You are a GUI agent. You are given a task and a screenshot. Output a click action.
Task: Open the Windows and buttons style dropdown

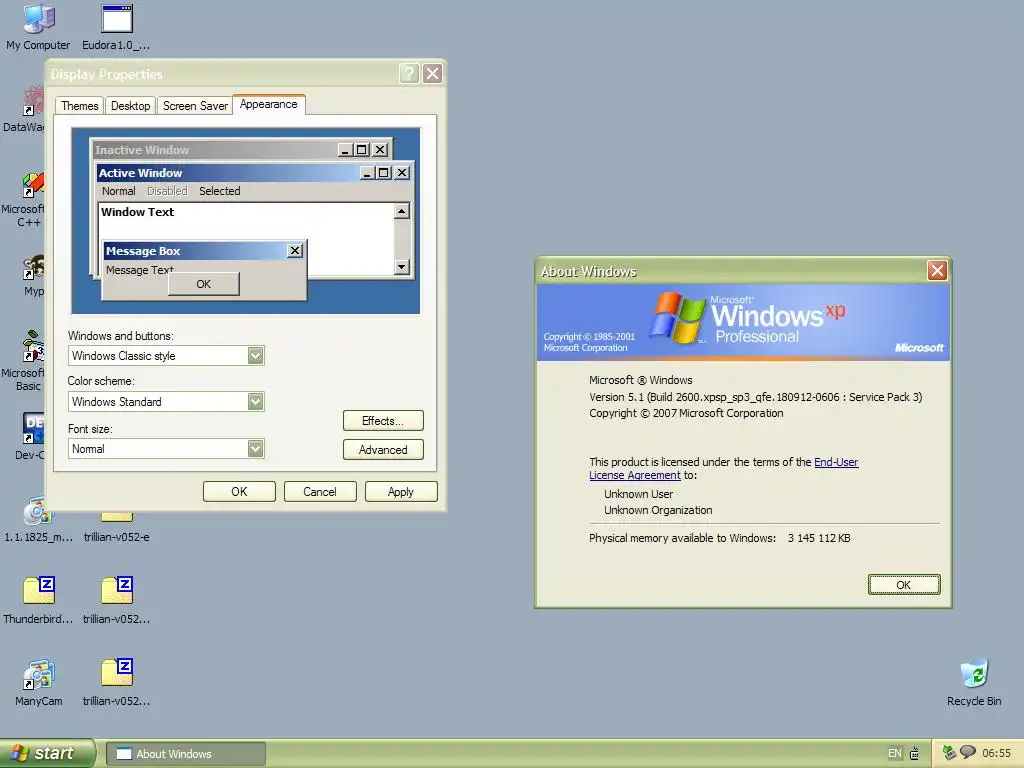[255, 355]
